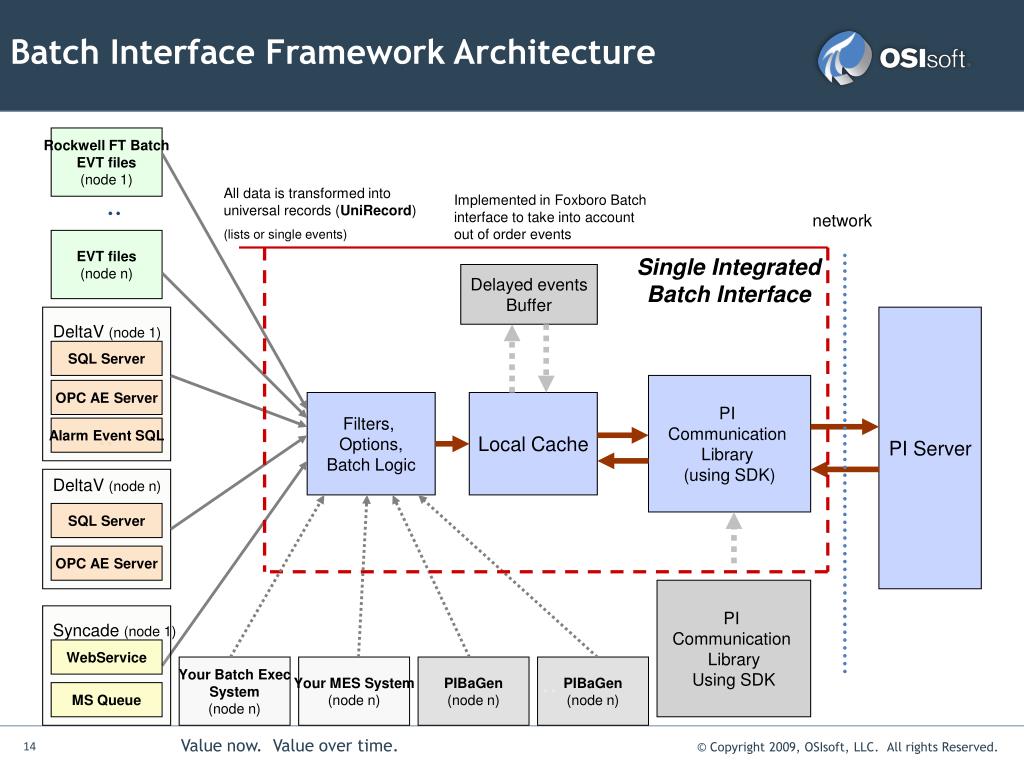The image size is (1024, 768).
Task: Select the Alarm Event SQL box
Action: coord(106,436)
